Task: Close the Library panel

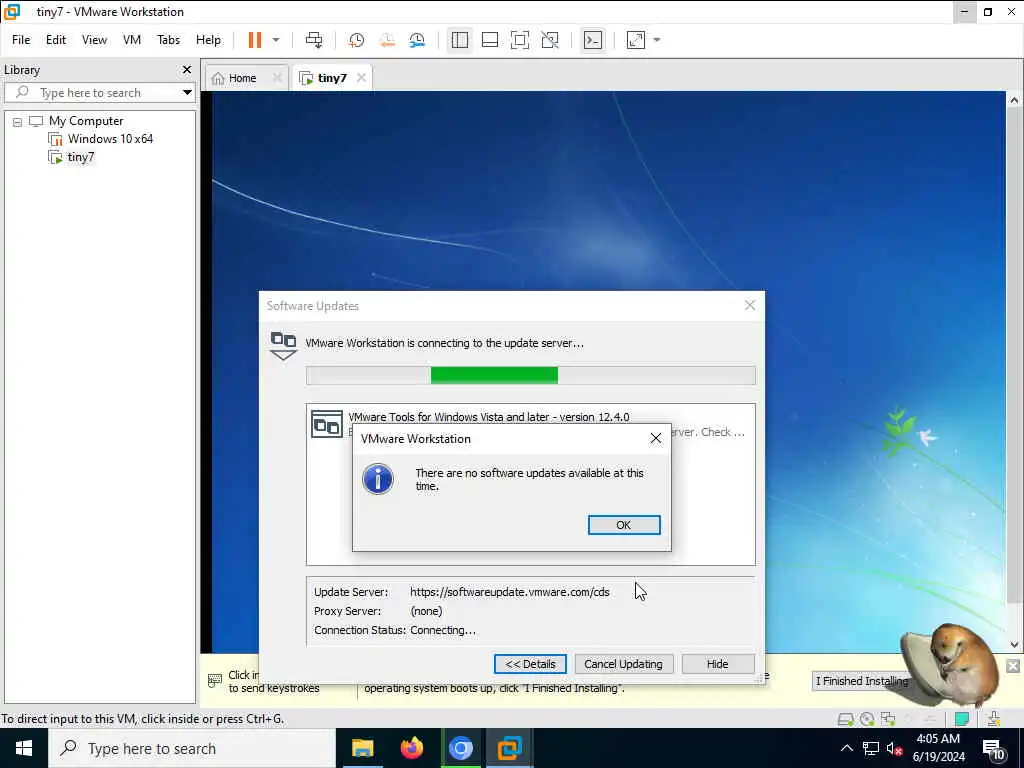Action: click(187, 69)
